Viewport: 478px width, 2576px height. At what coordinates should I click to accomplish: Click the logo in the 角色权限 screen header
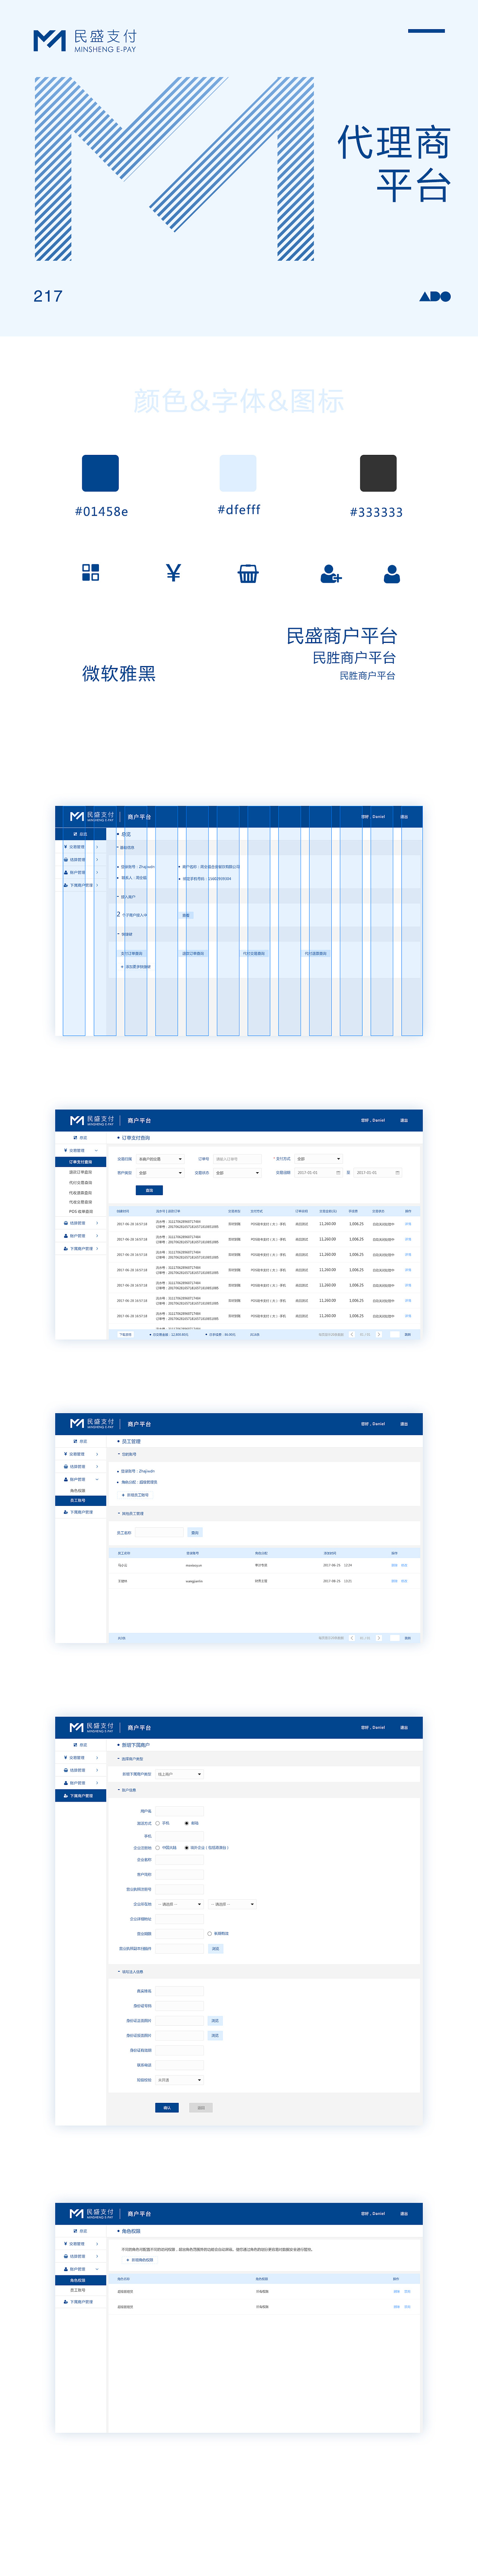tap(92, 2213)
